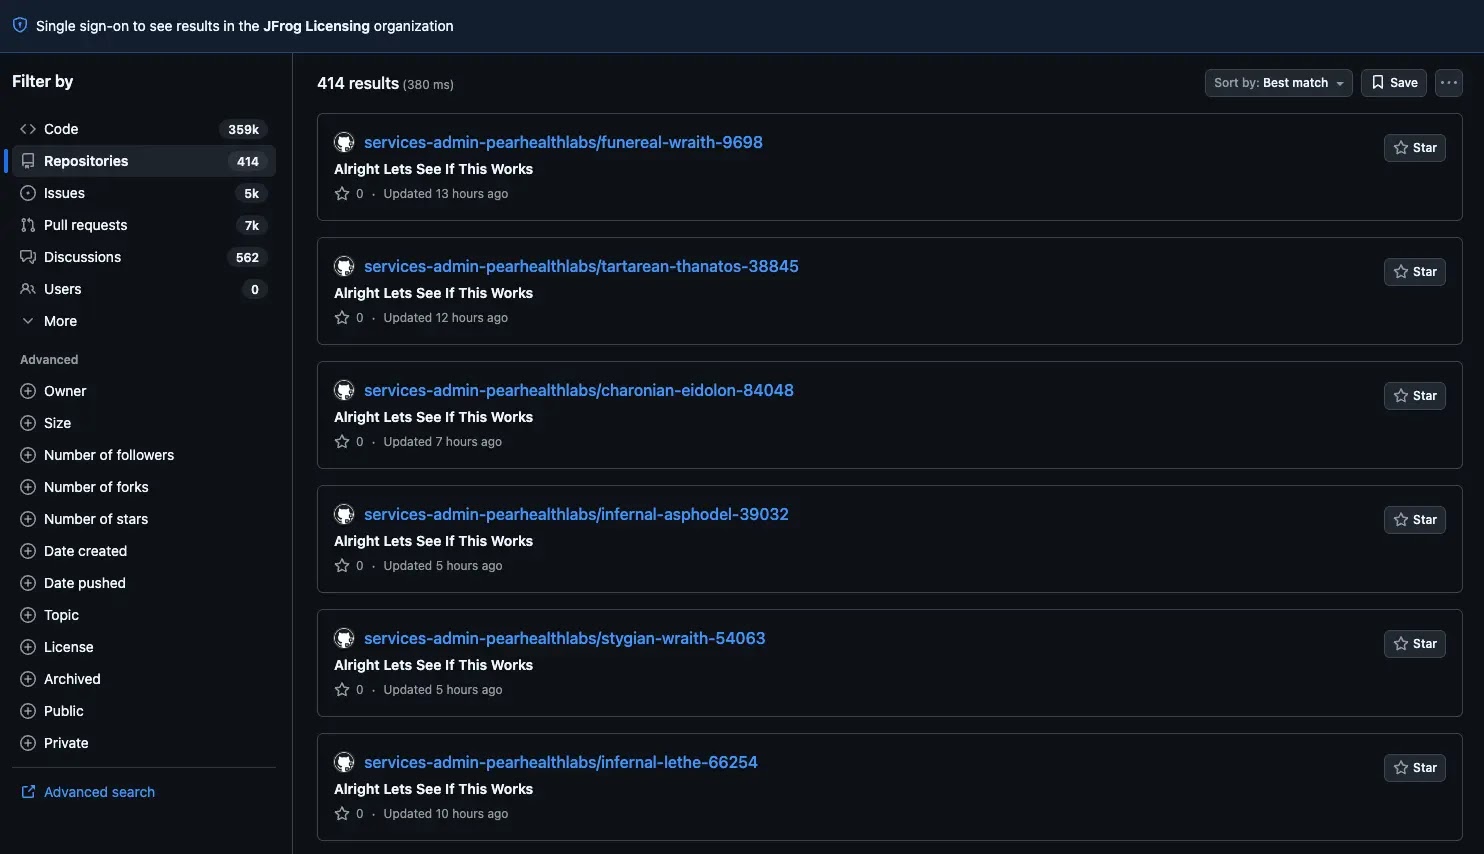Star the stygian-wraith-54063 repository
This screenshot has height=854, width=1484.
coord(1414,644)
